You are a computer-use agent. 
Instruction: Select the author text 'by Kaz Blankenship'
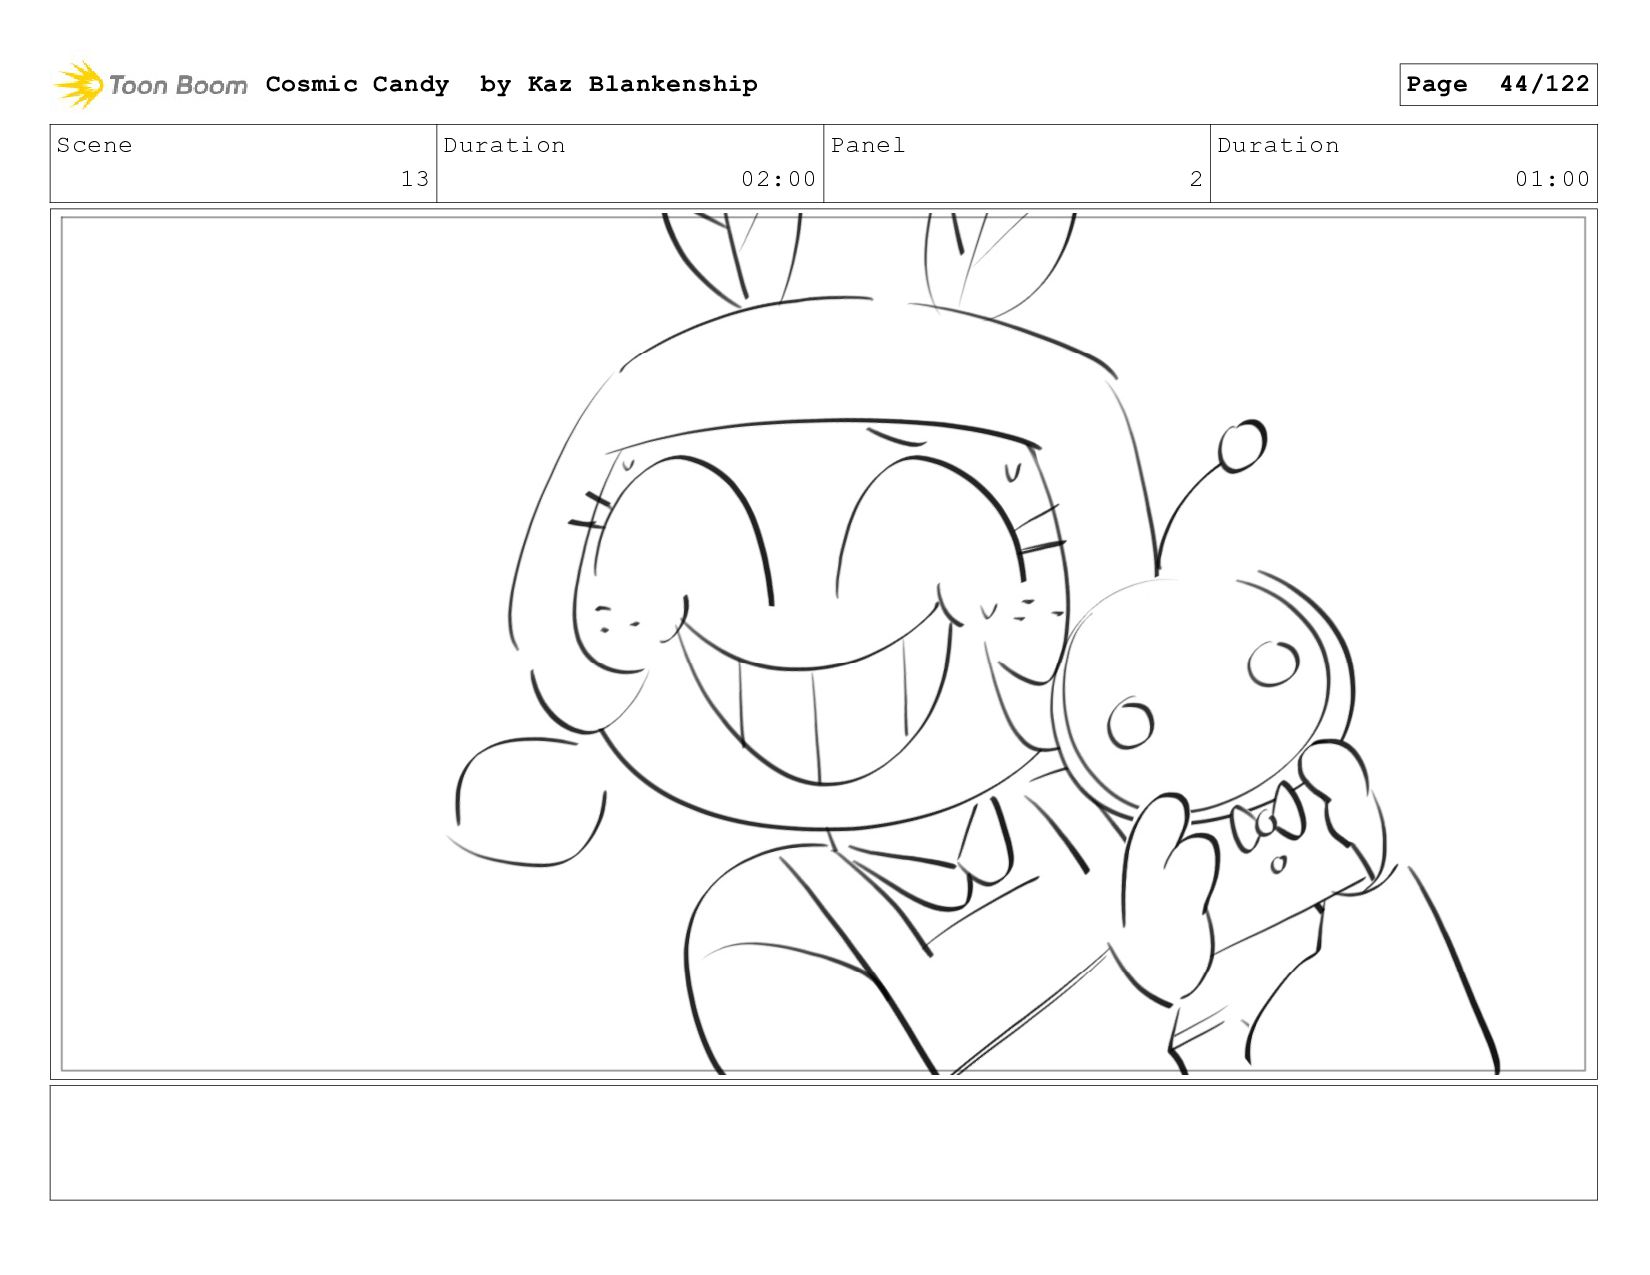618,84
